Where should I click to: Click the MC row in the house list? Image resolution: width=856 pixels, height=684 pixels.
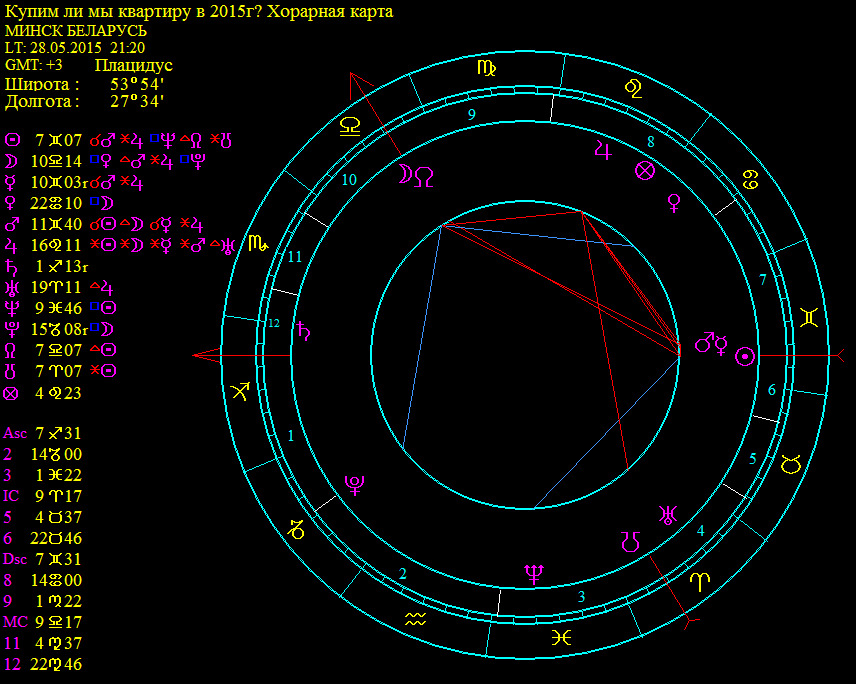43,622
